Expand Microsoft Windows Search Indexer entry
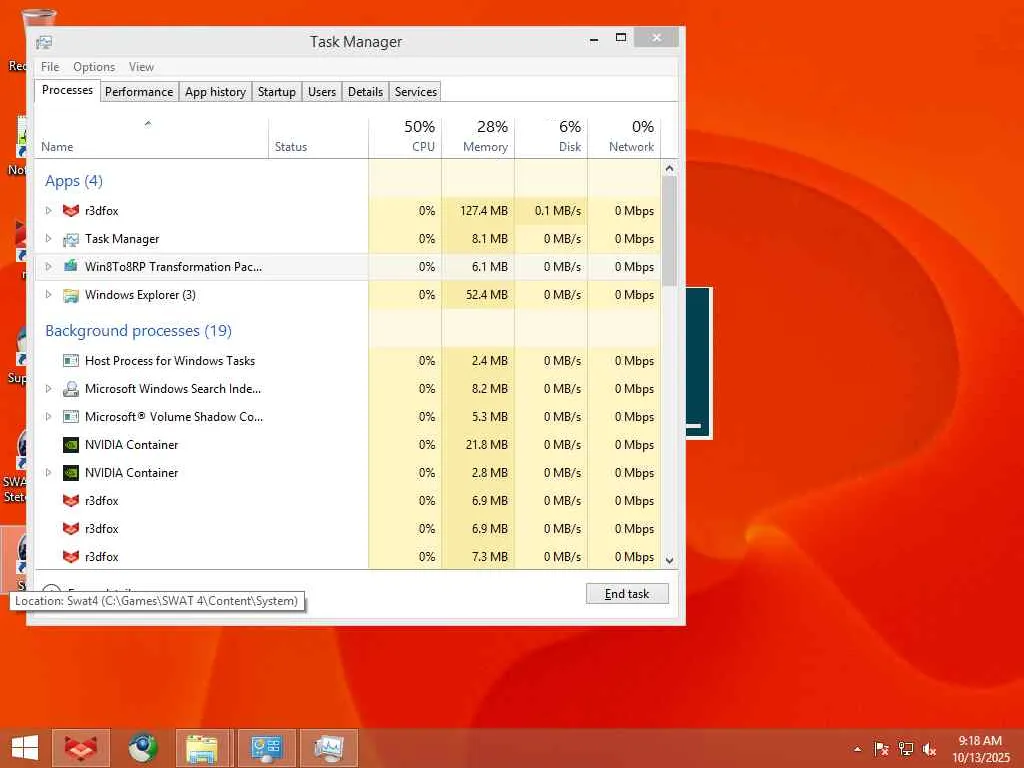 (48, 389)
